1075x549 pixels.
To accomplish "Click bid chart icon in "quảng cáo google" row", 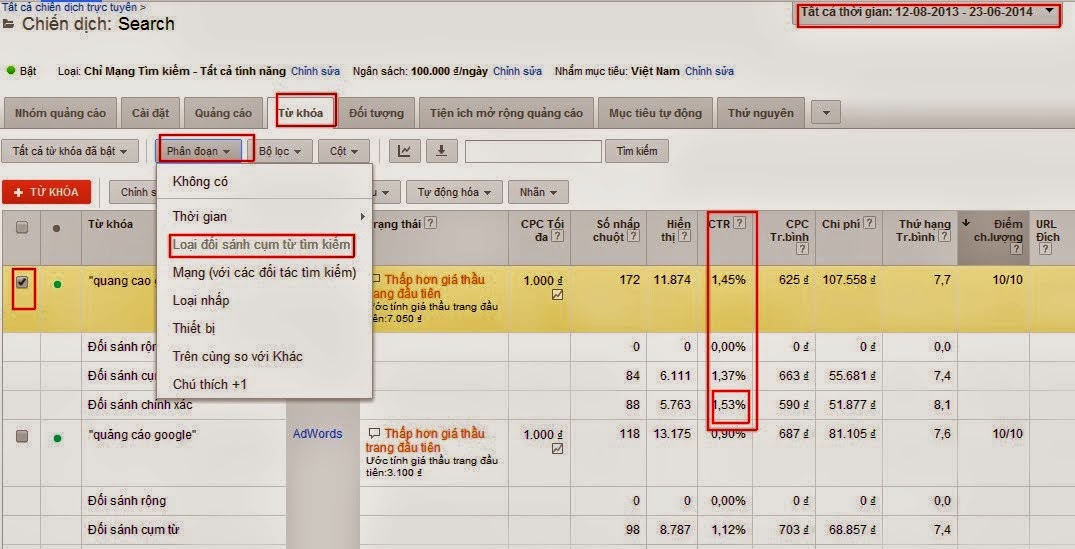I will (557, 449).
